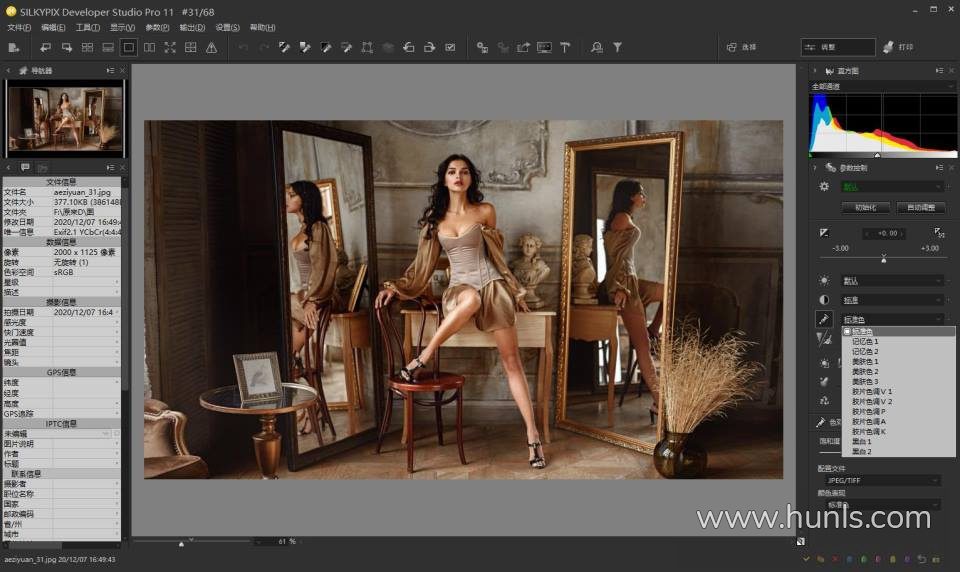Select the crop/trimming tool icon
The height and width of the screenshot is (572, 960).
[x=367, y=47]
